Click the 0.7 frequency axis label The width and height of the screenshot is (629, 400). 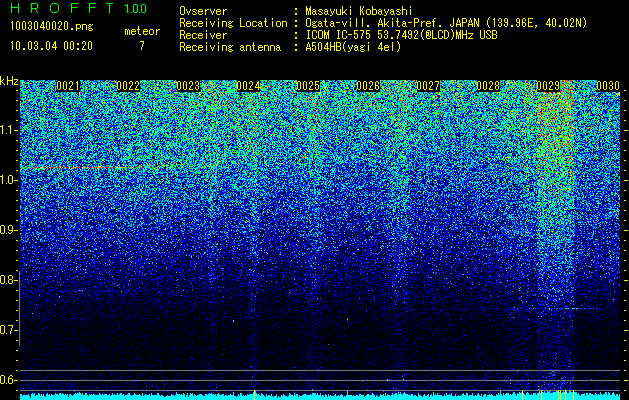coord(9,330)
